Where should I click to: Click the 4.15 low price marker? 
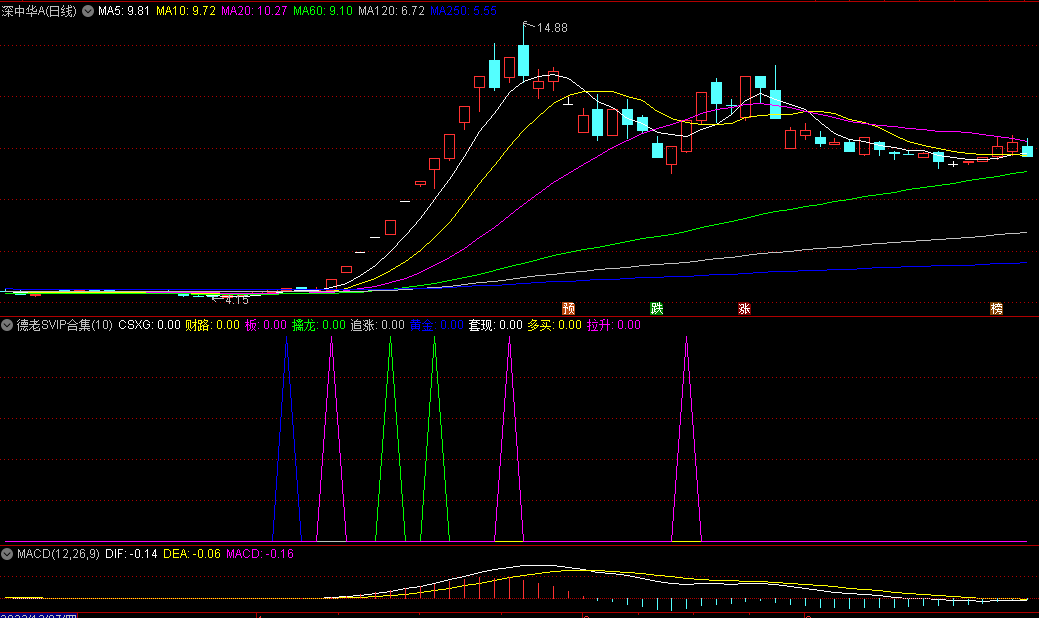[235, 299]
